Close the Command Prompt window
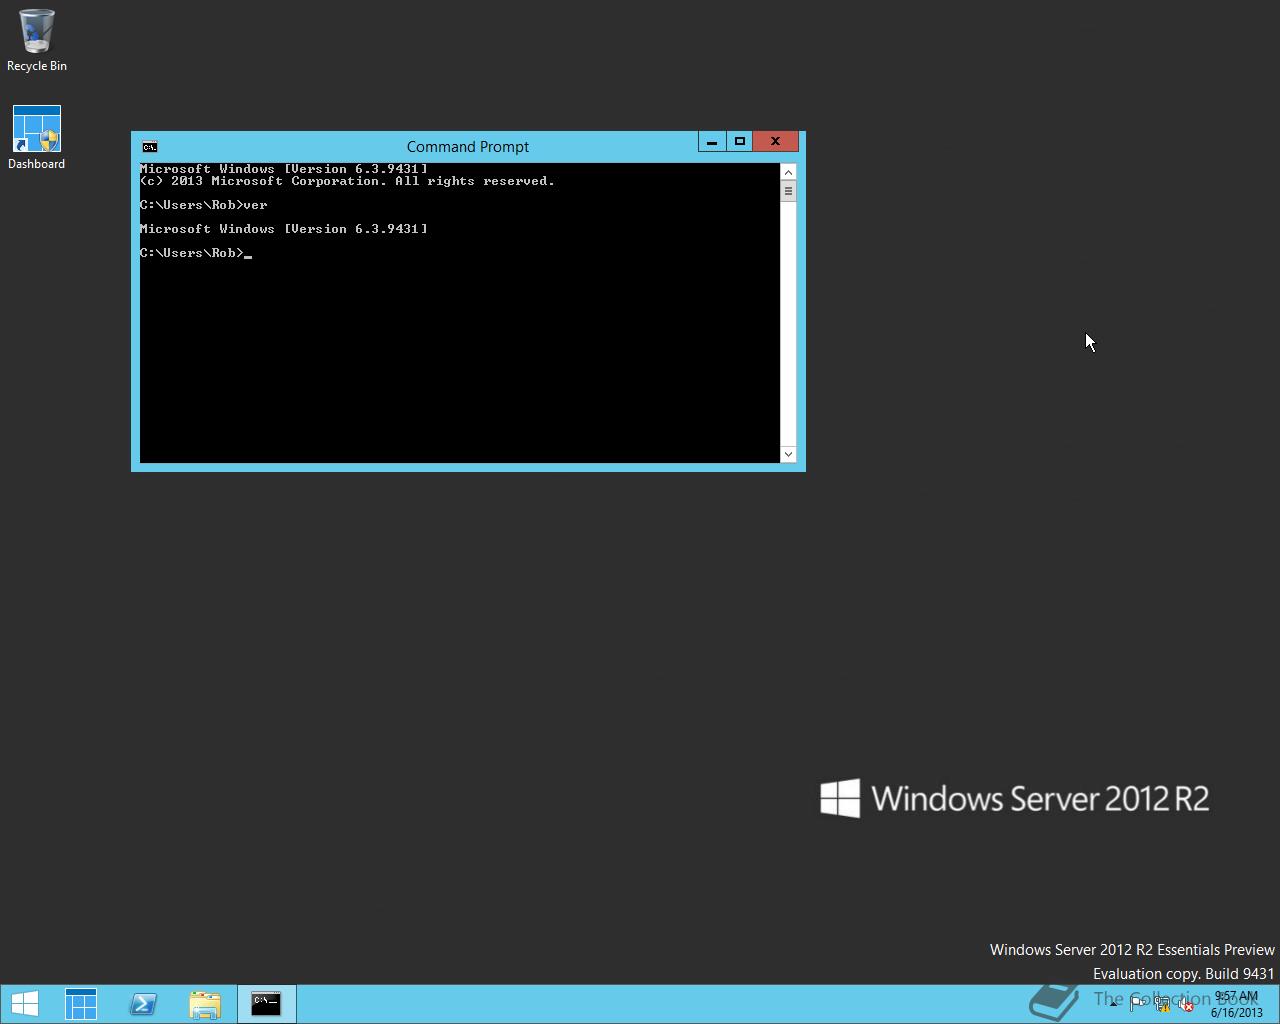Viewport: 1280px width, 1024px height. pos(775,142)
